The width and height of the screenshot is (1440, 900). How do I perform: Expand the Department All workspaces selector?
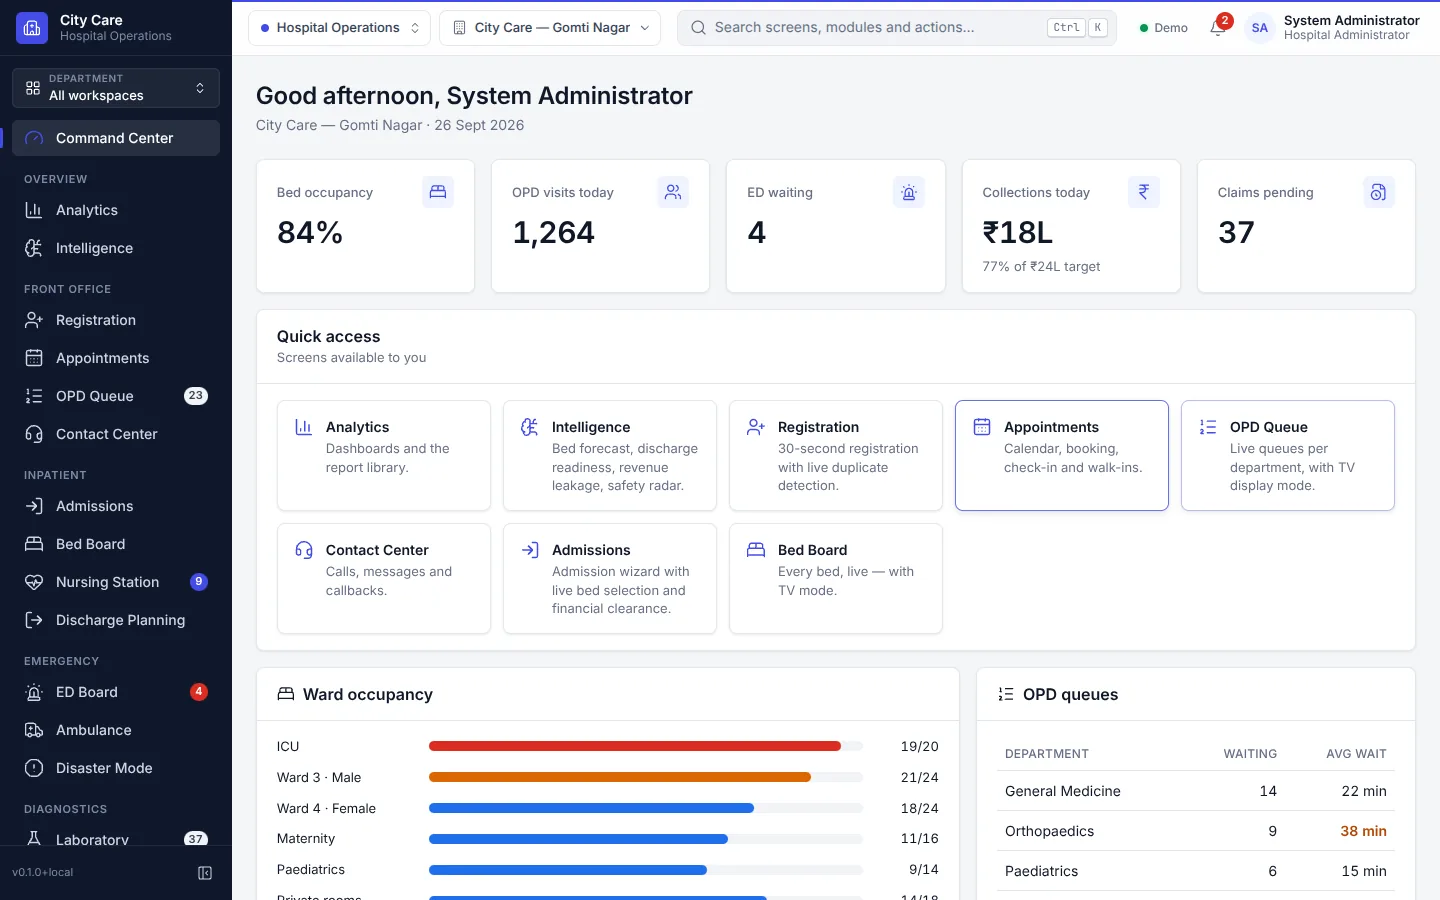[116, 88]
